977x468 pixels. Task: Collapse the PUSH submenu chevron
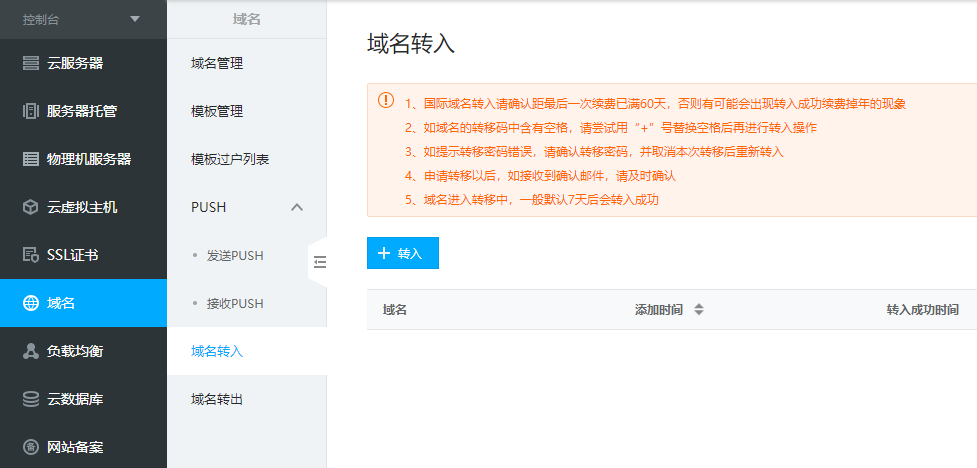click(x=296, y=207)
